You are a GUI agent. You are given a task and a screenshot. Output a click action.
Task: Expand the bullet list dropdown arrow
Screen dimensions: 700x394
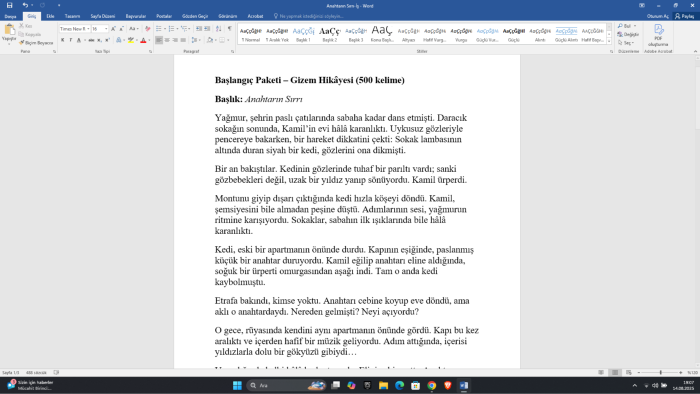(165, 29)
